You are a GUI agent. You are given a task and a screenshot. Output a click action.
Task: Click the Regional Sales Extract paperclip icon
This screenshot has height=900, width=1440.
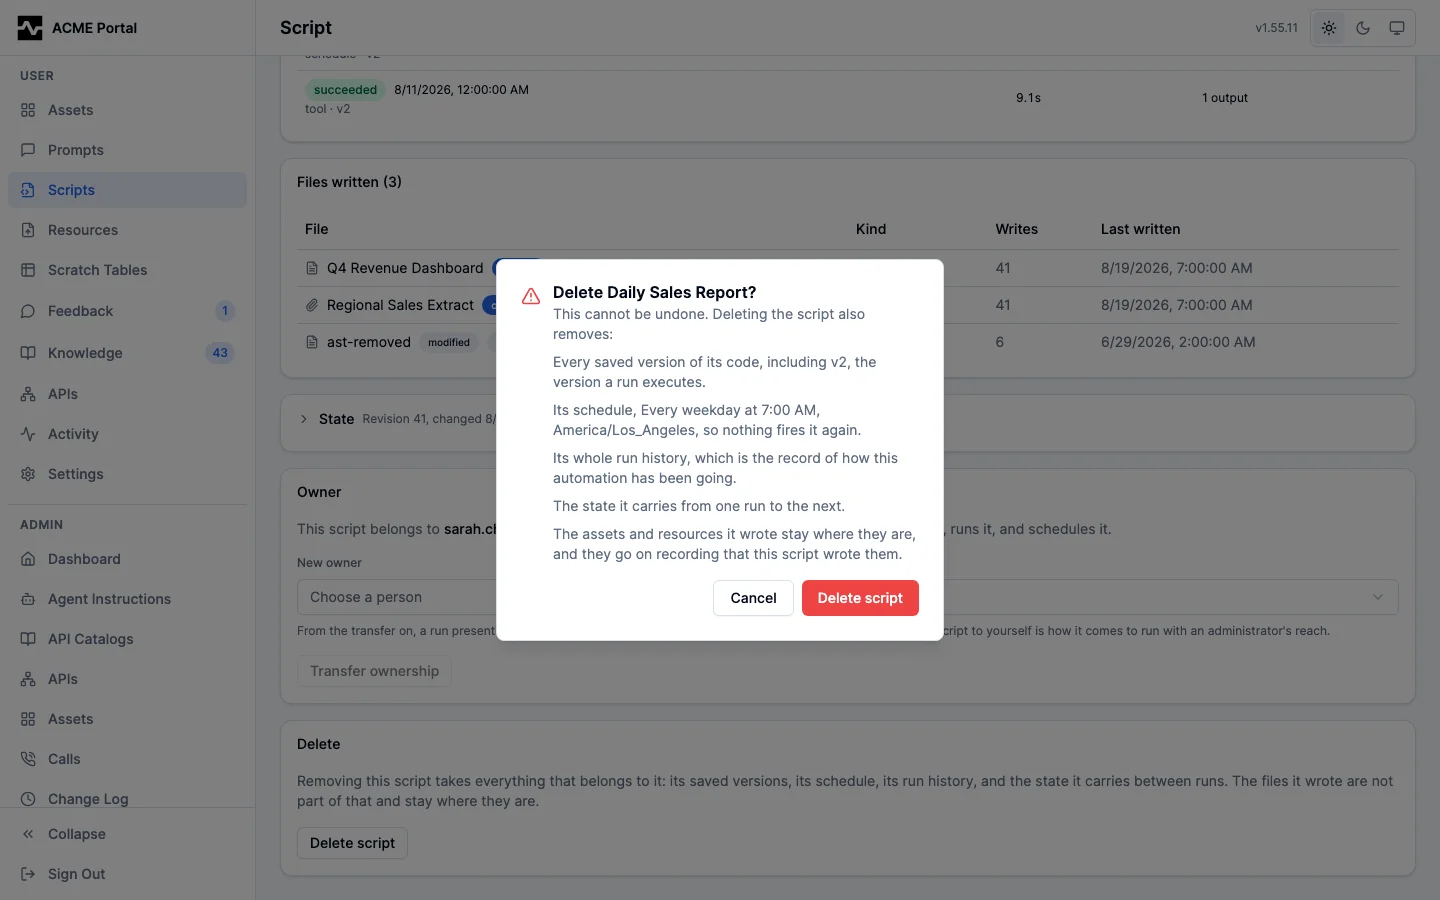[312, 305]
